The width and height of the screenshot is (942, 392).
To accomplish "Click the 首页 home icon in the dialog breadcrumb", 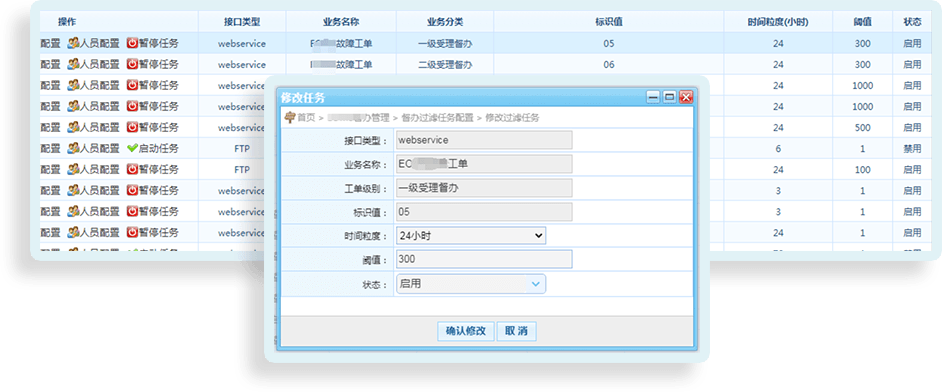I will point(290,117).
